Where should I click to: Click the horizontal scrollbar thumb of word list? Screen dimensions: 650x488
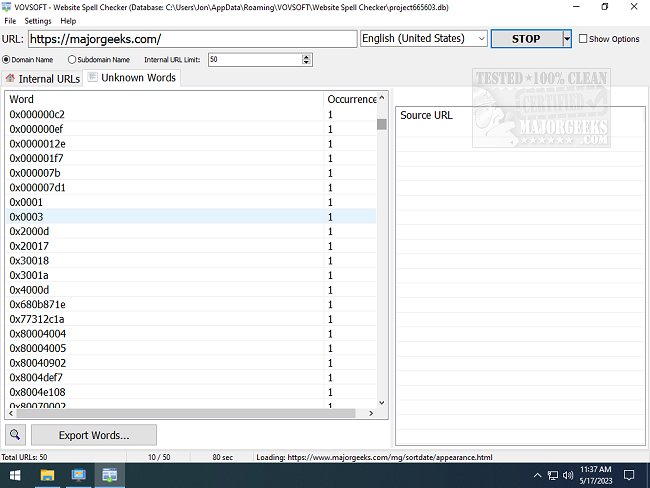click(x=186, y=413)
